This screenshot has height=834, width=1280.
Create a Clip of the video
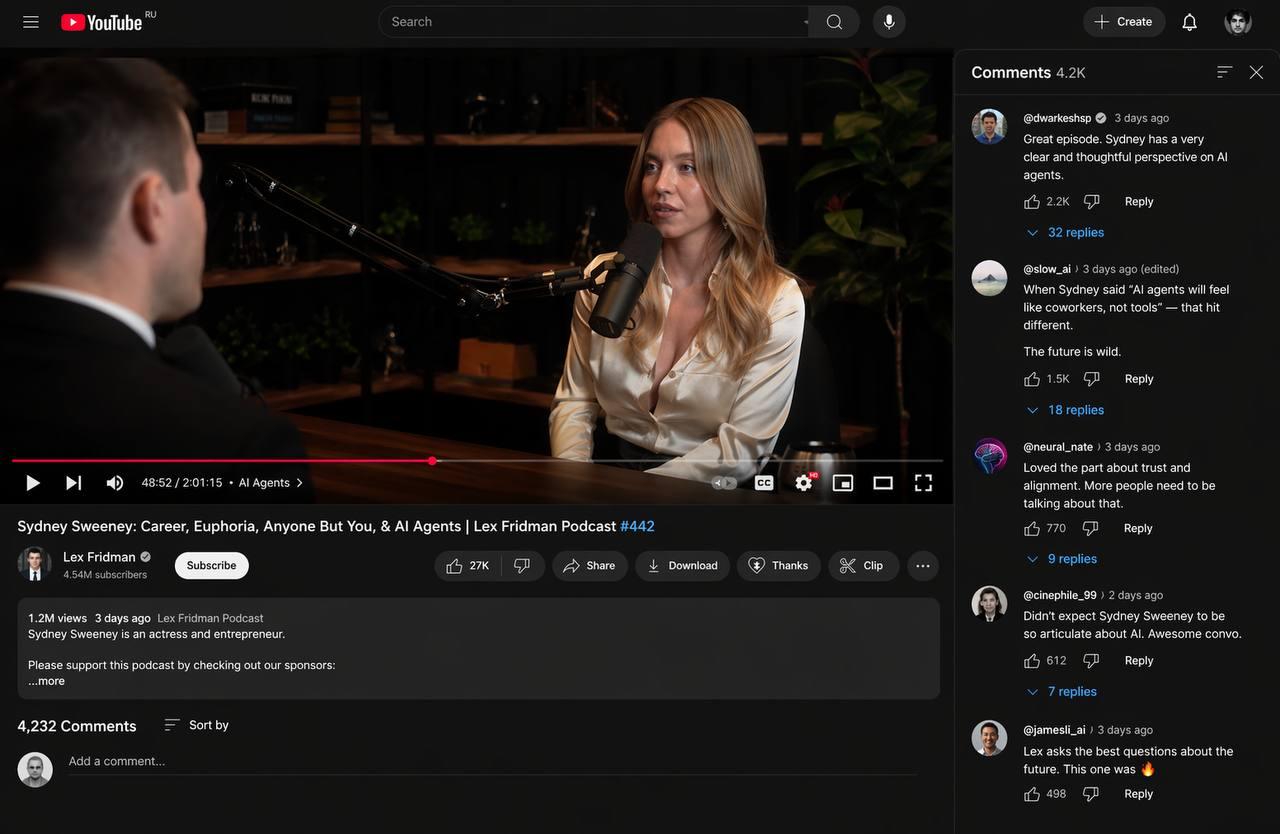pyautogui.click(x=863, y=566)
